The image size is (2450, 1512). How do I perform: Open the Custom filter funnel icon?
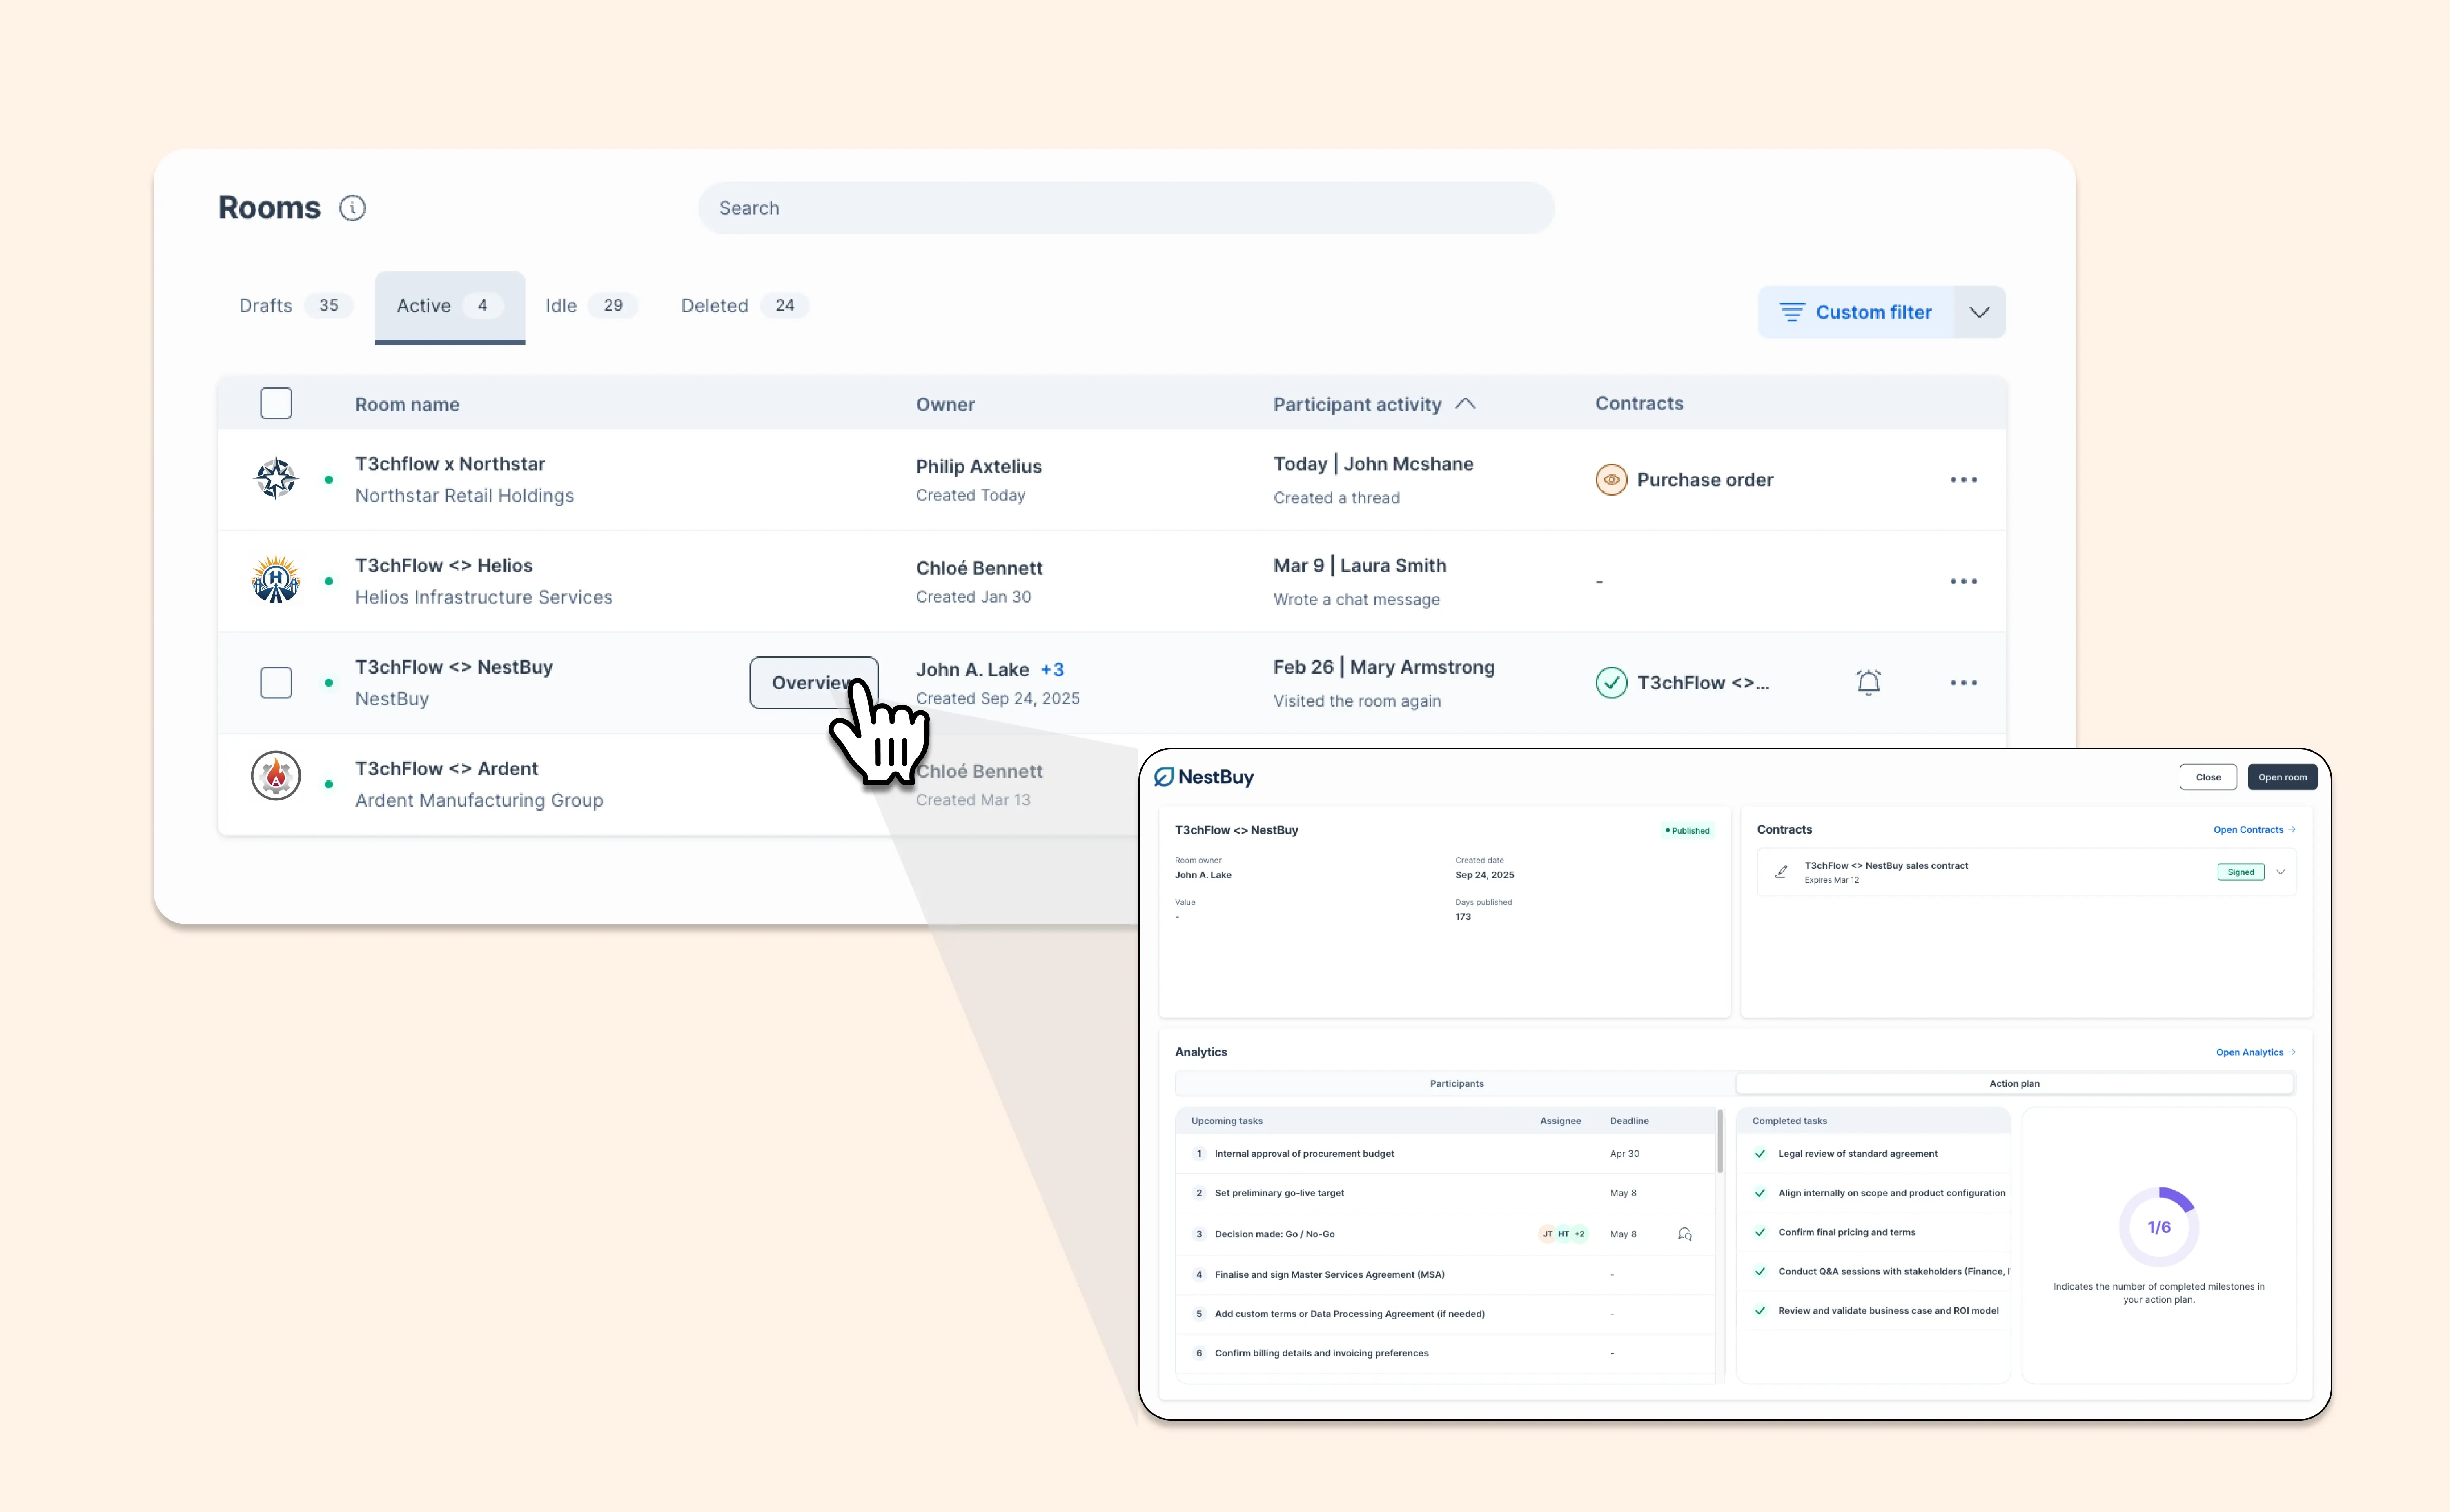(x=1793, y=311)
